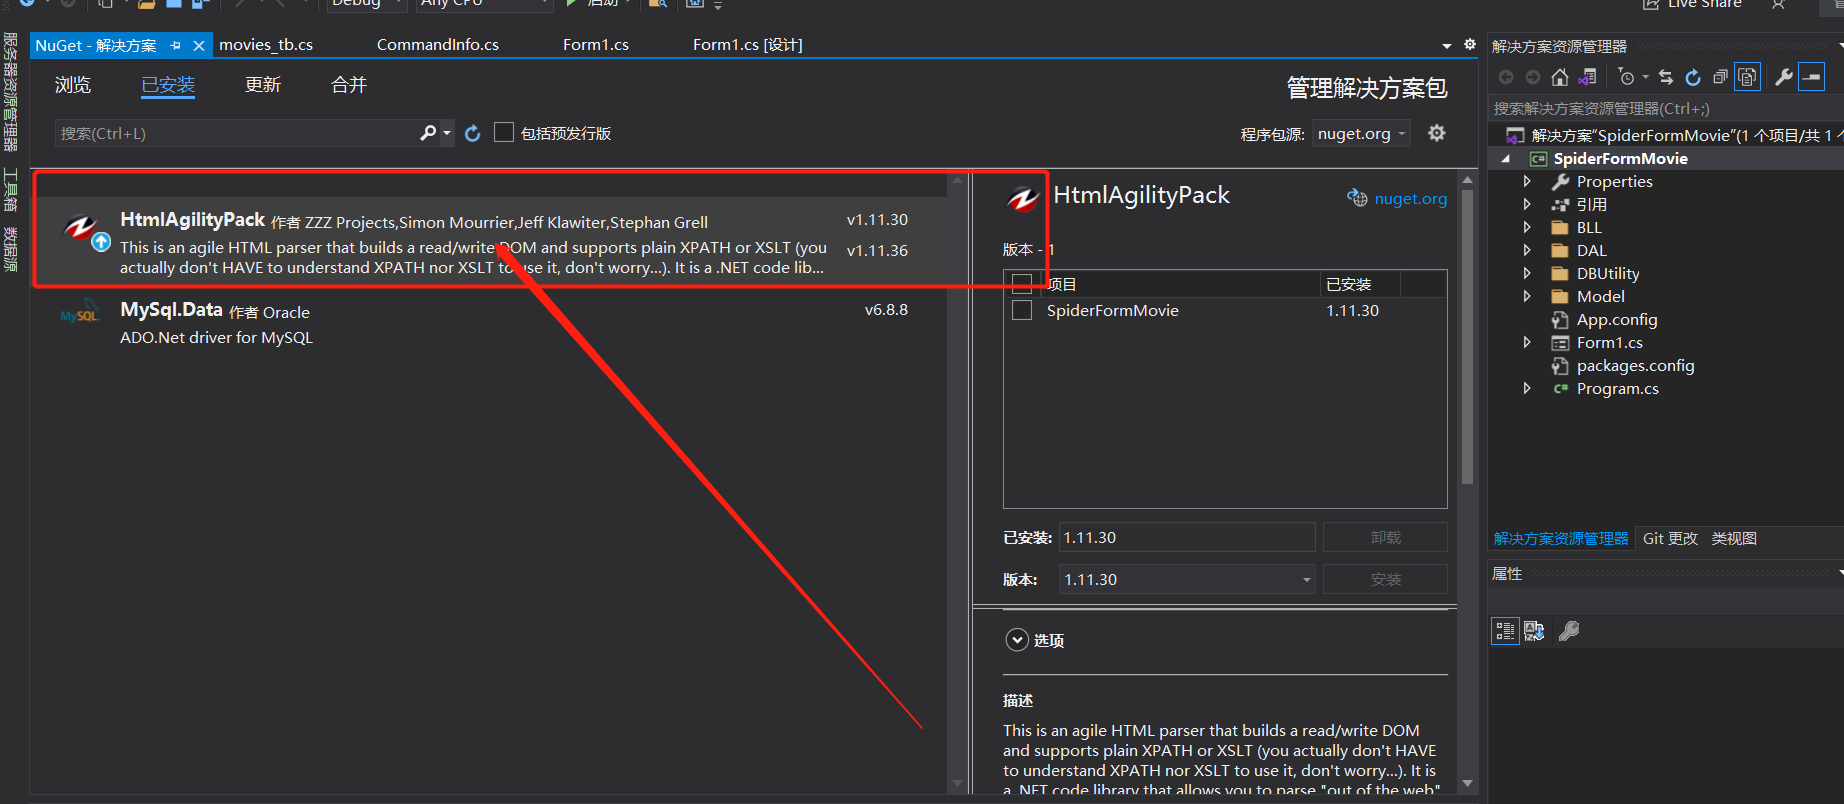Viewport: 1844px width, 804px height.
Task: Click the Install button
Action: [1385, 579]
